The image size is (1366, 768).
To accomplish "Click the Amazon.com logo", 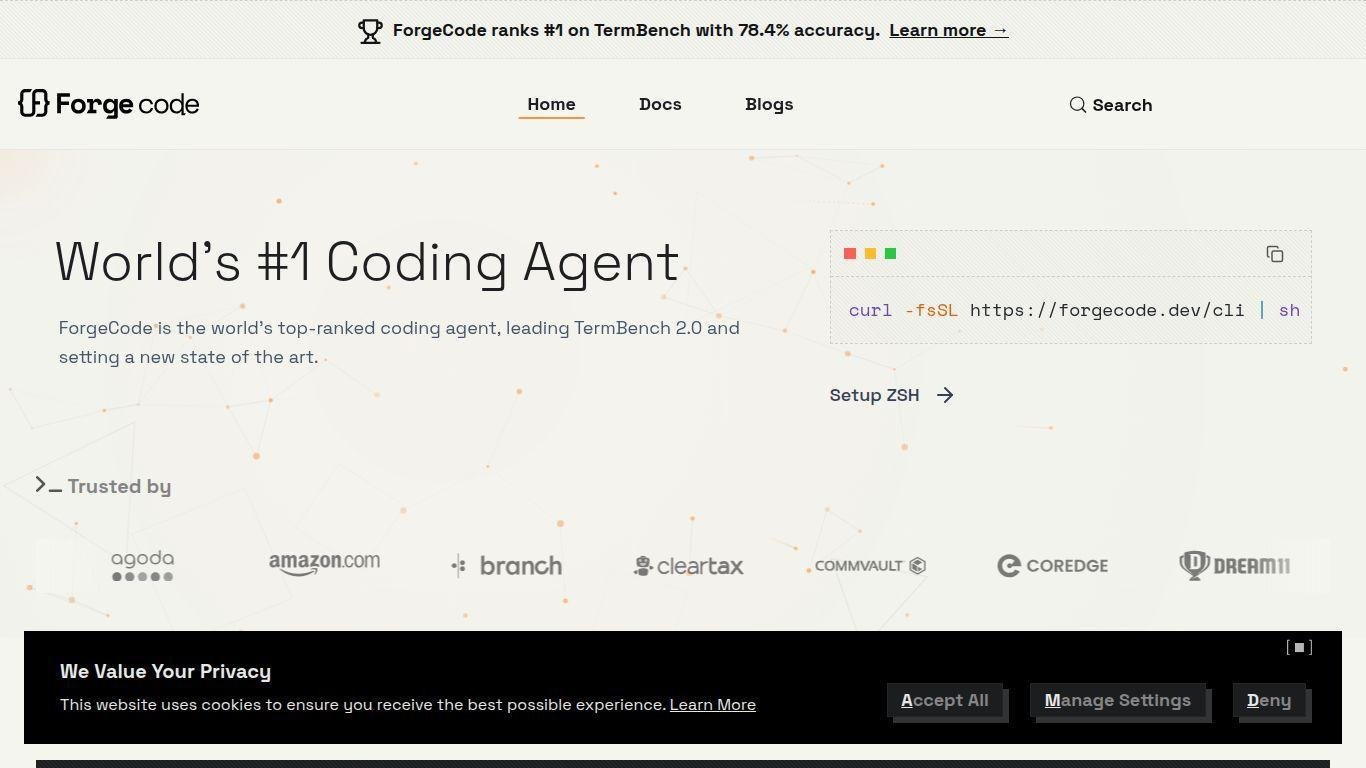I will coord(324,564).
